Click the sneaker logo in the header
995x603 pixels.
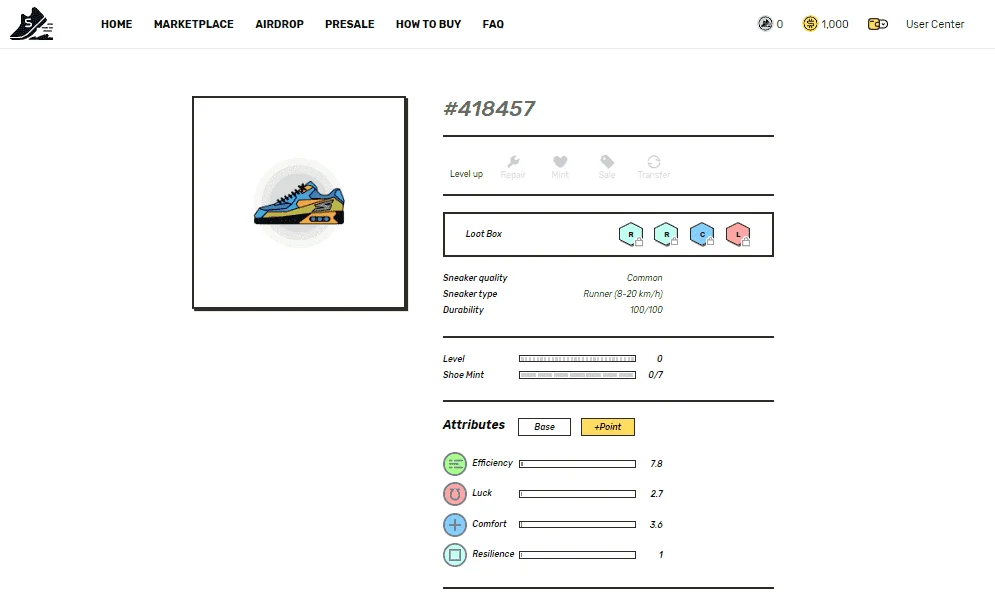coord(32,24)
